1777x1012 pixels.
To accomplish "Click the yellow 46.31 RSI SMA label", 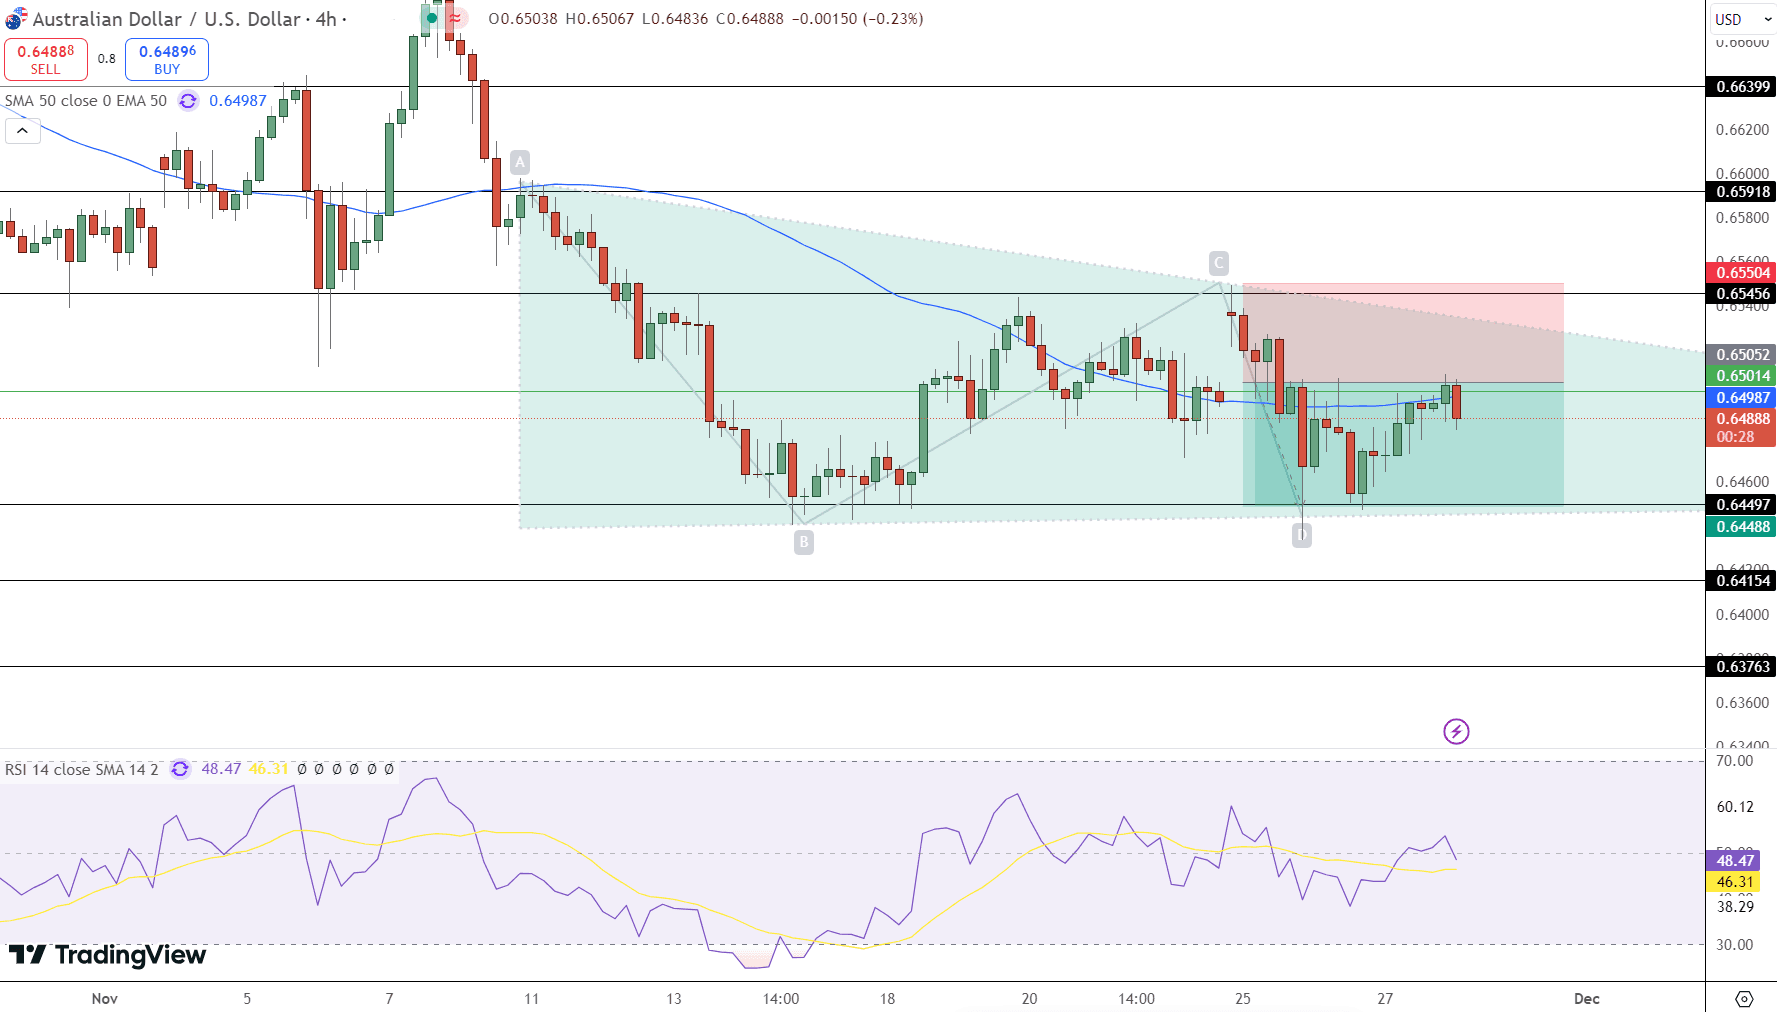I will [x=1734, y=882].
